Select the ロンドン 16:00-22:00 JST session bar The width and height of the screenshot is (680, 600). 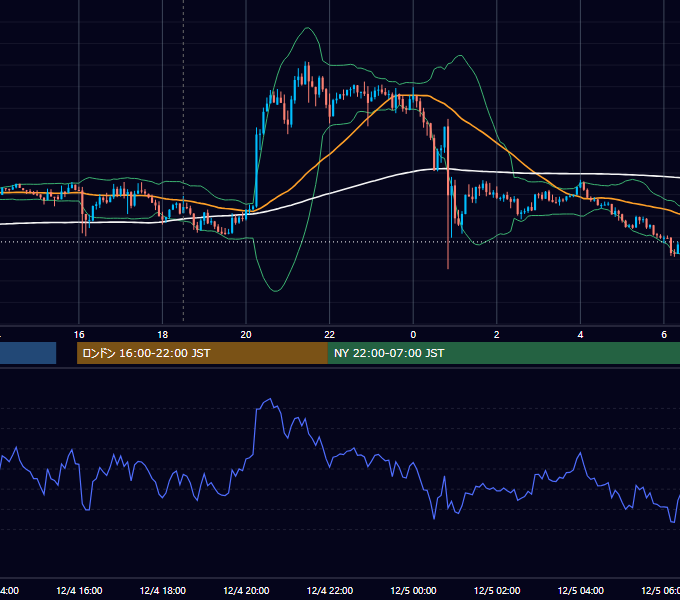tap(202, 353)
